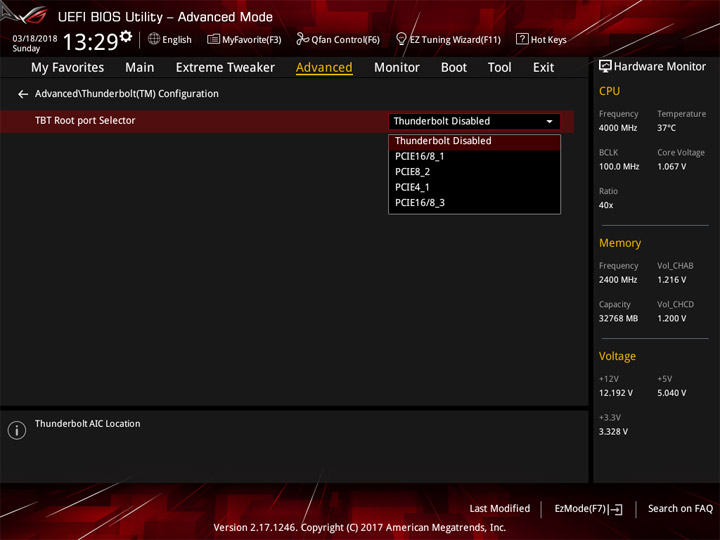This screenshot has width=720, height=540.
Task: Click CPU temperature value 37°C
Action: coord(666,128)
